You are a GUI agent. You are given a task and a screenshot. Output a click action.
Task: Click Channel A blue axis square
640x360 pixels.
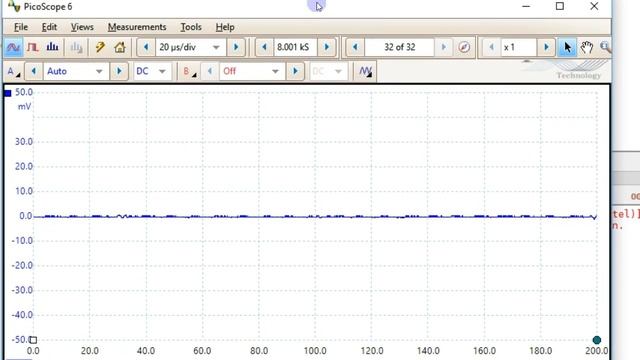pyautogui.click(x=8, y=93)
